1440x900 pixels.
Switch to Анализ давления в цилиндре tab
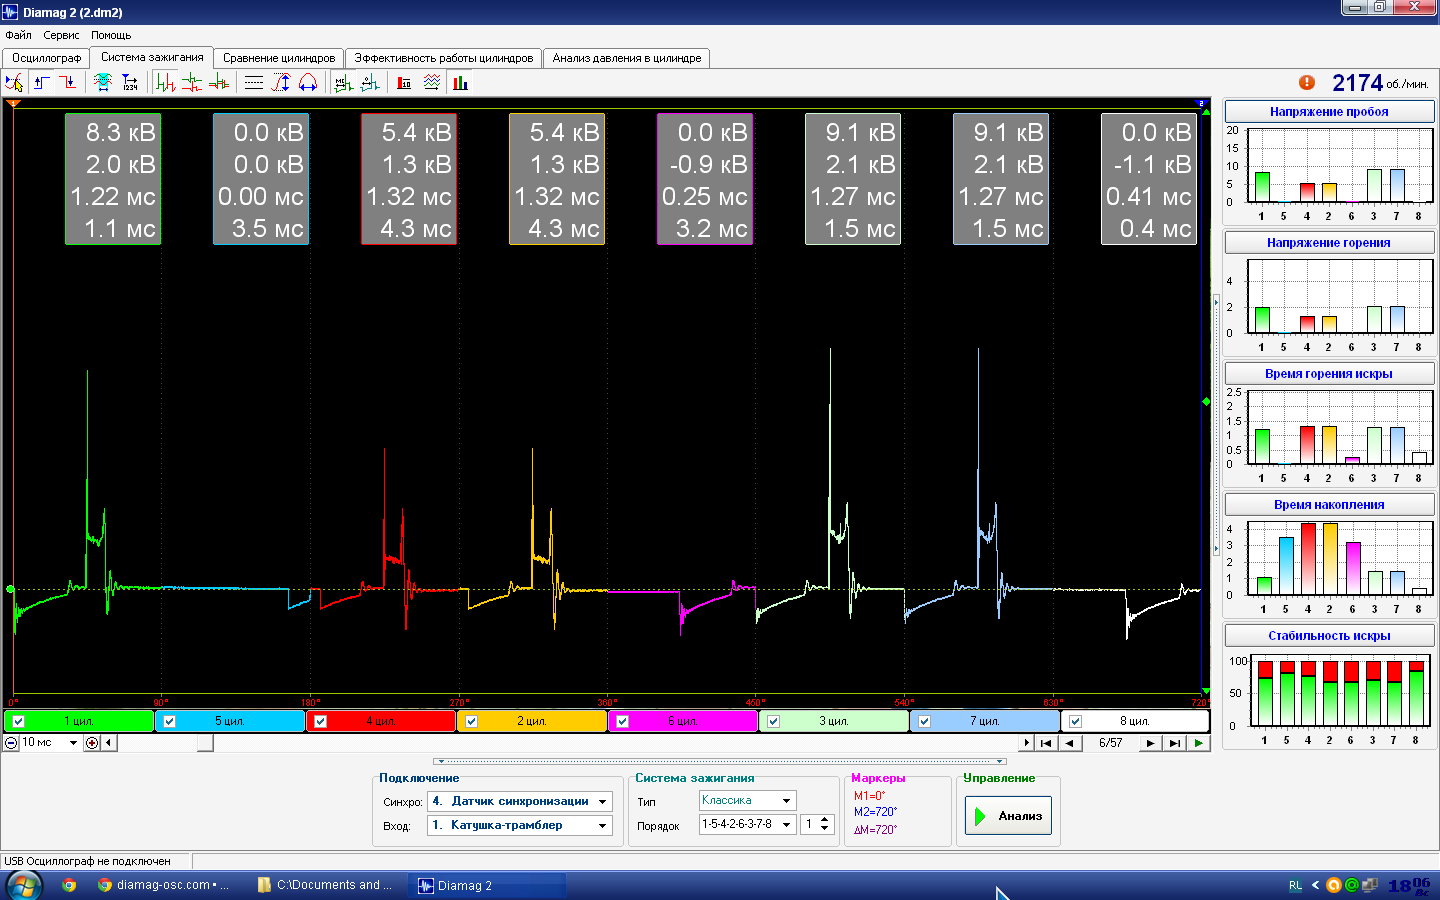coord(627,58)
